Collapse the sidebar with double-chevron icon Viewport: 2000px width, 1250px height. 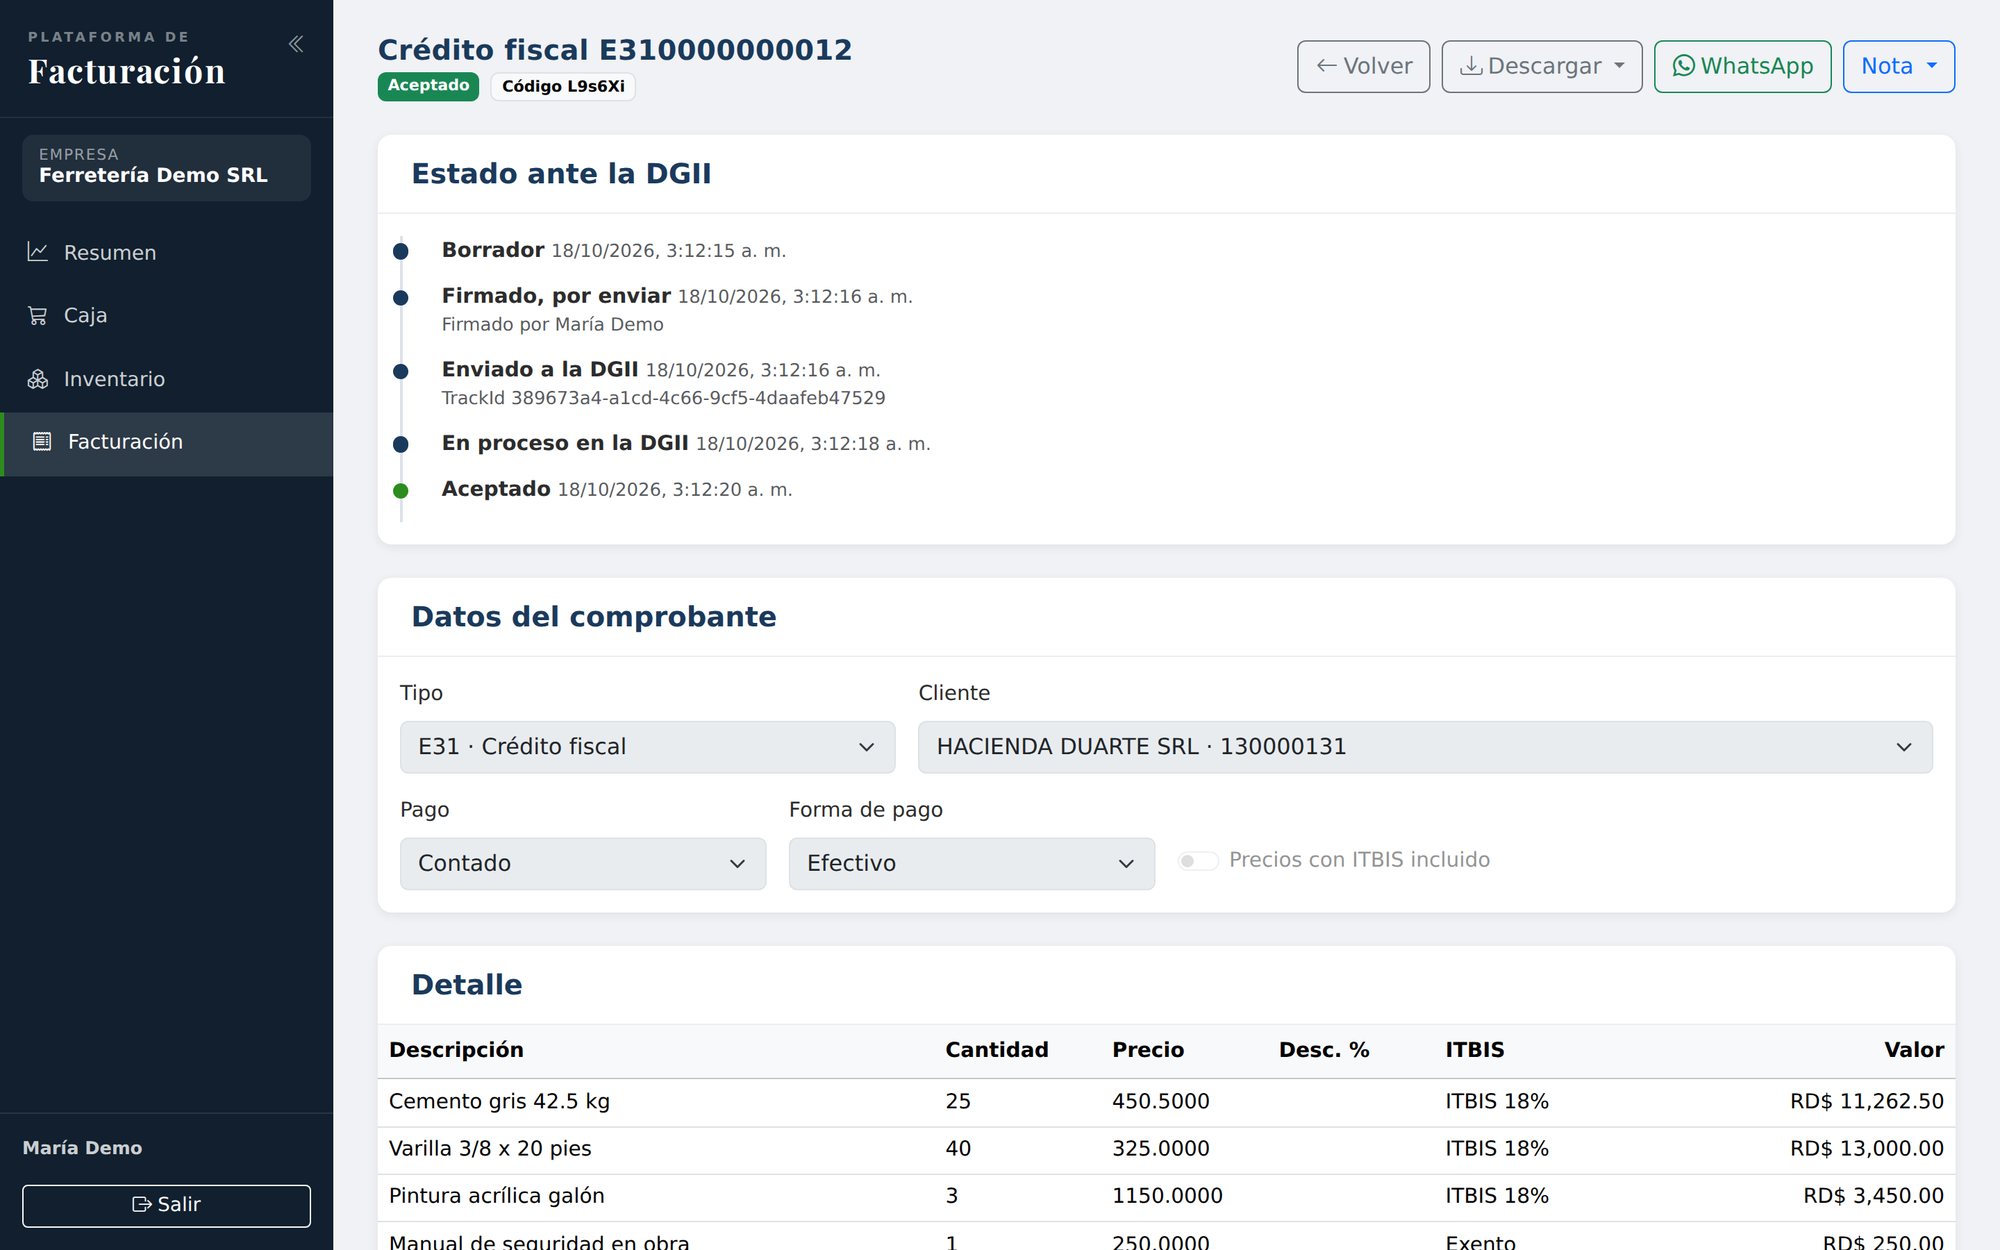point(296,44)
